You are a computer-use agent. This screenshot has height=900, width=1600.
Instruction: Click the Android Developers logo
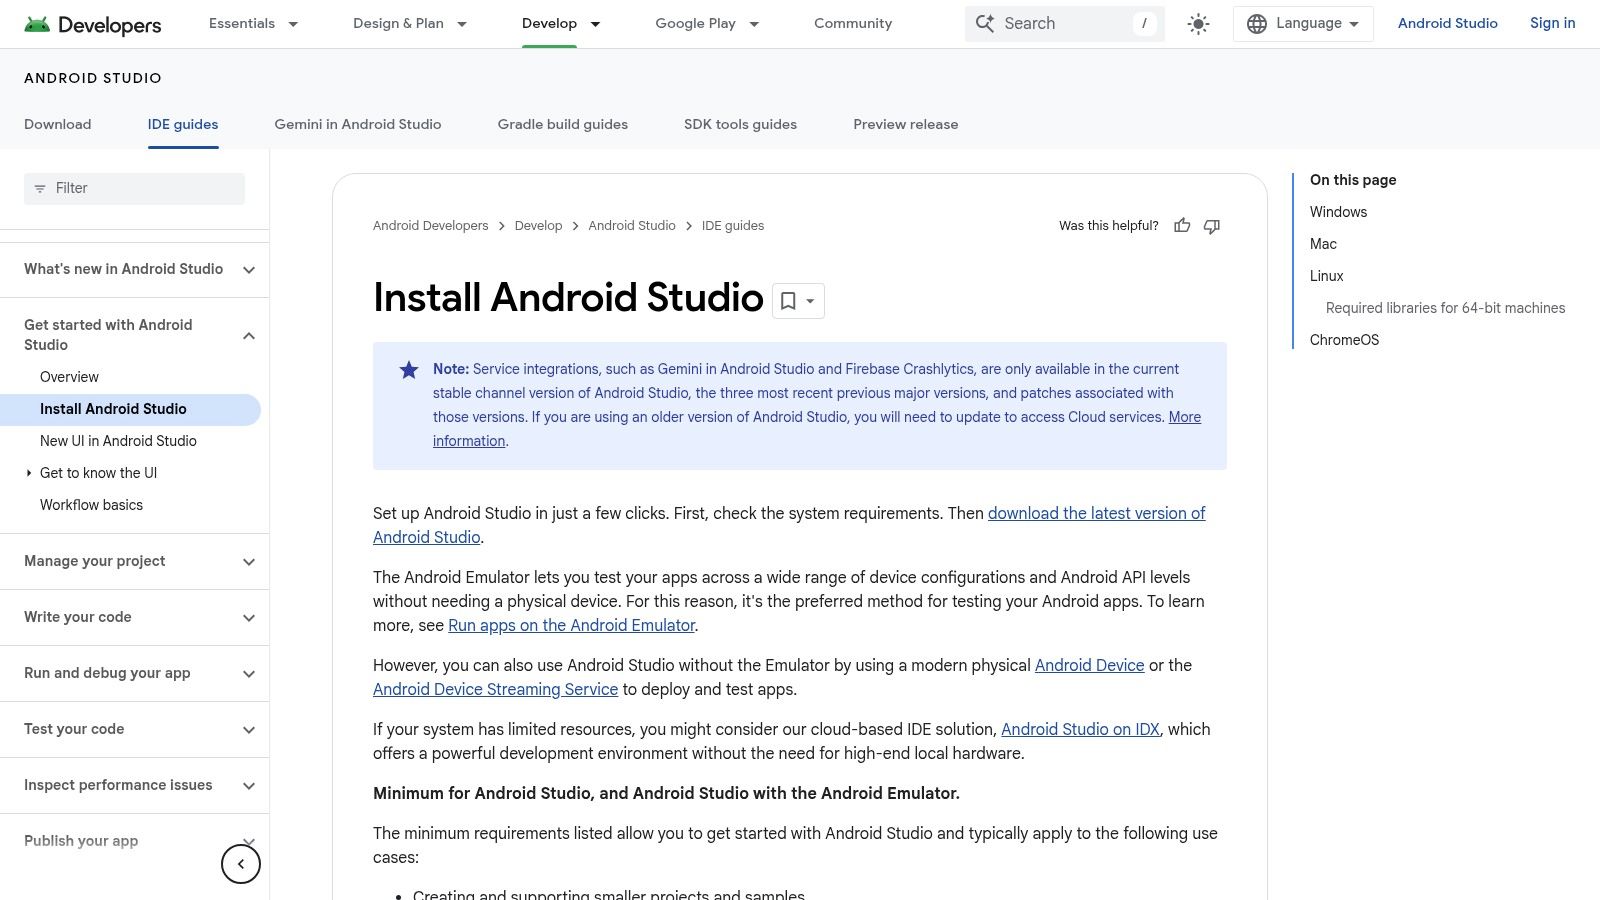[92, 24]
